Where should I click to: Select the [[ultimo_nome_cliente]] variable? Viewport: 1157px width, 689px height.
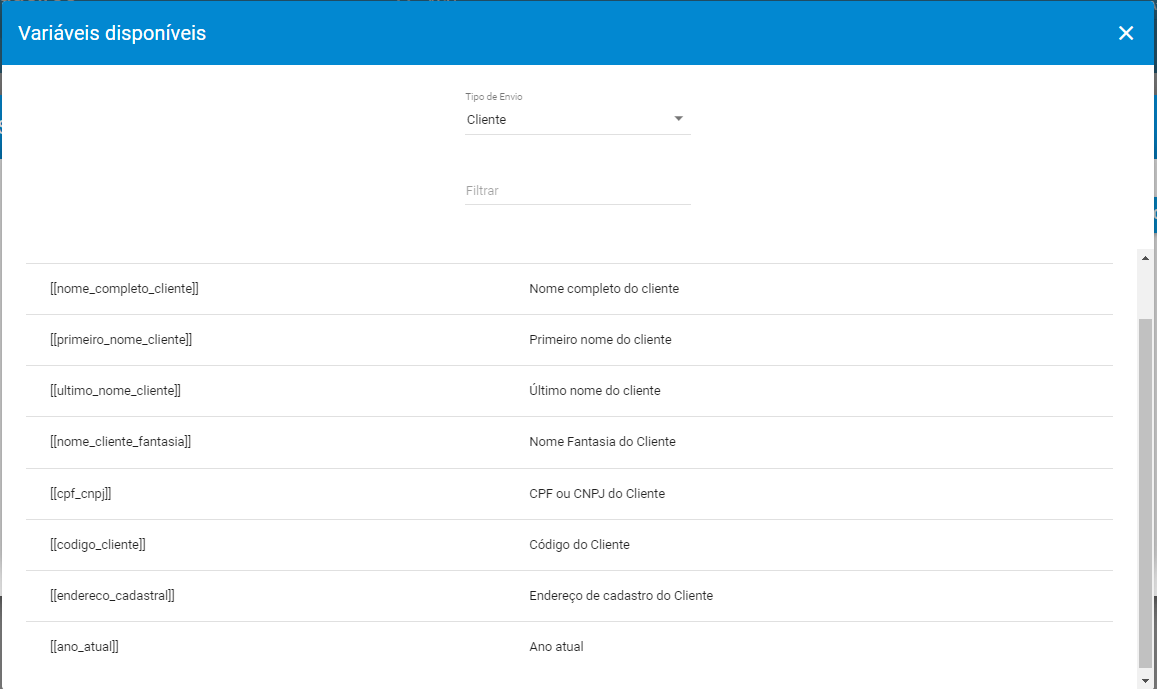click(x=115, y=390)
